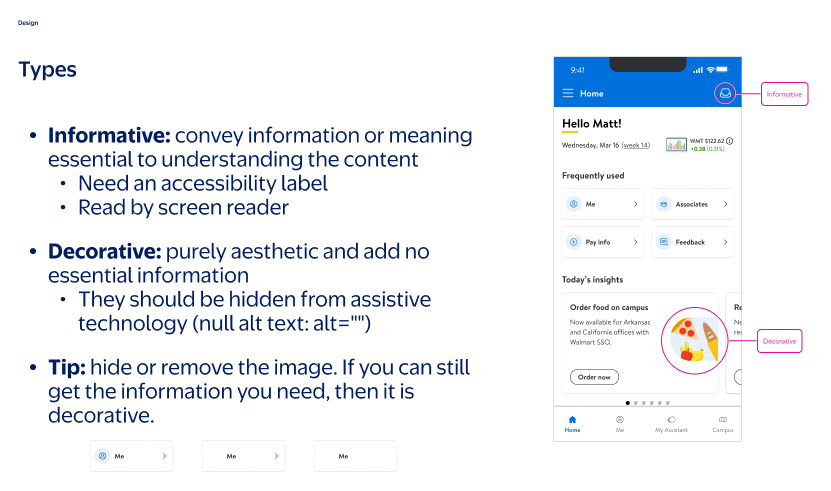Click the 'Wednesday, Mar 16' date text
831x491 pixels.
pyautogui.click(x=590, y=145)
